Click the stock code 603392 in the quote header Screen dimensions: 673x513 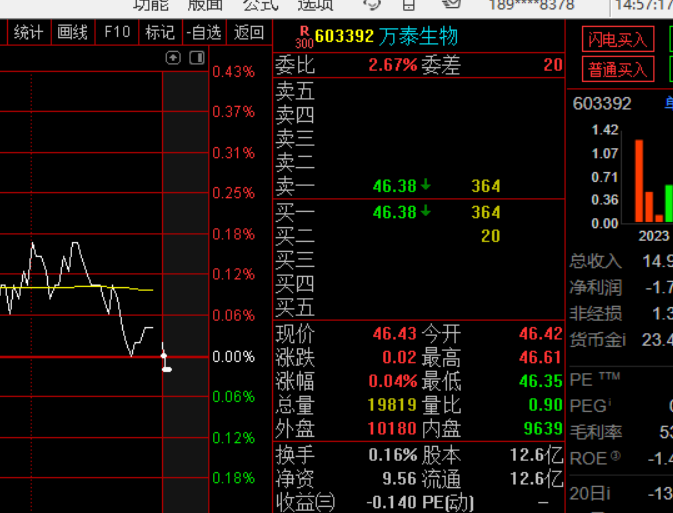344,36
